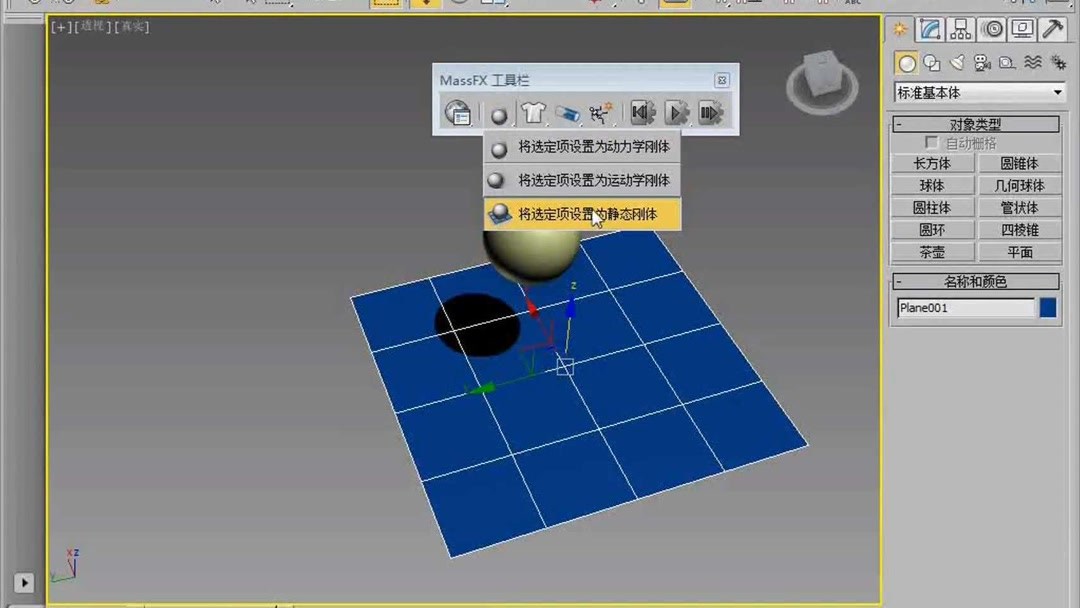Activate the Cameras creation category
The width and height of the screenshot is (1080, 608).
(982, 62)
